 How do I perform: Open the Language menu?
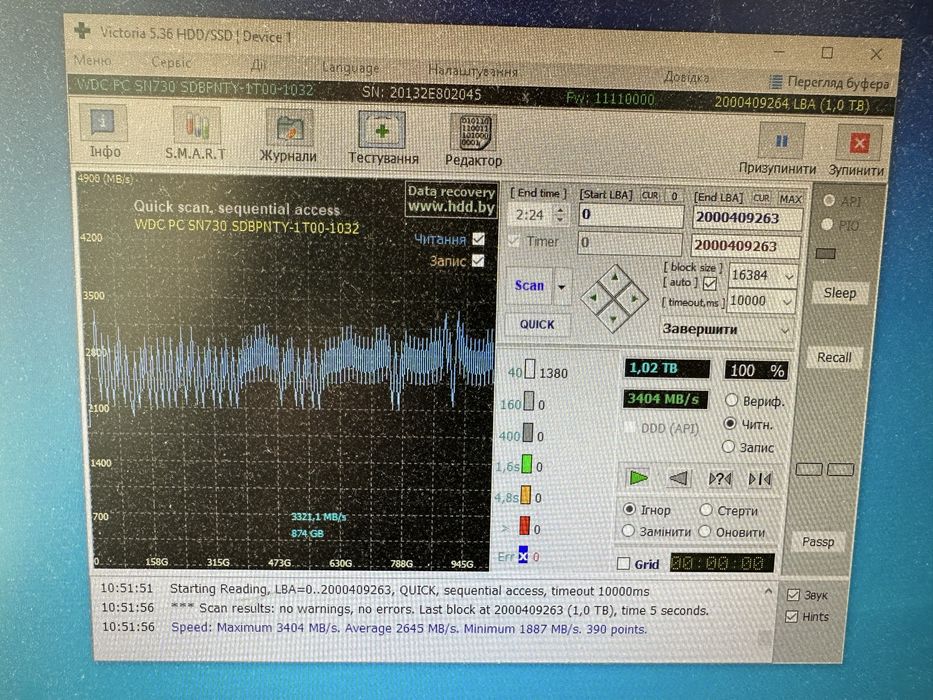pos(351,67)
